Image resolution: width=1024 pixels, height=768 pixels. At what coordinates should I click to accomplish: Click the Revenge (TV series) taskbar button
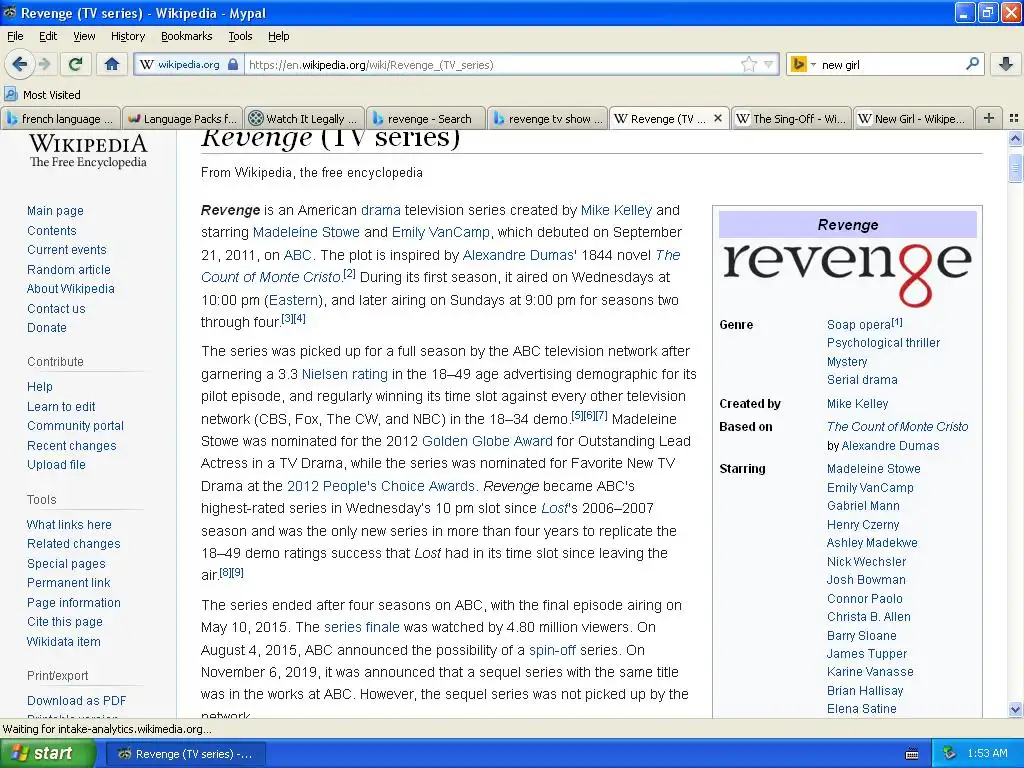point(185,754)
